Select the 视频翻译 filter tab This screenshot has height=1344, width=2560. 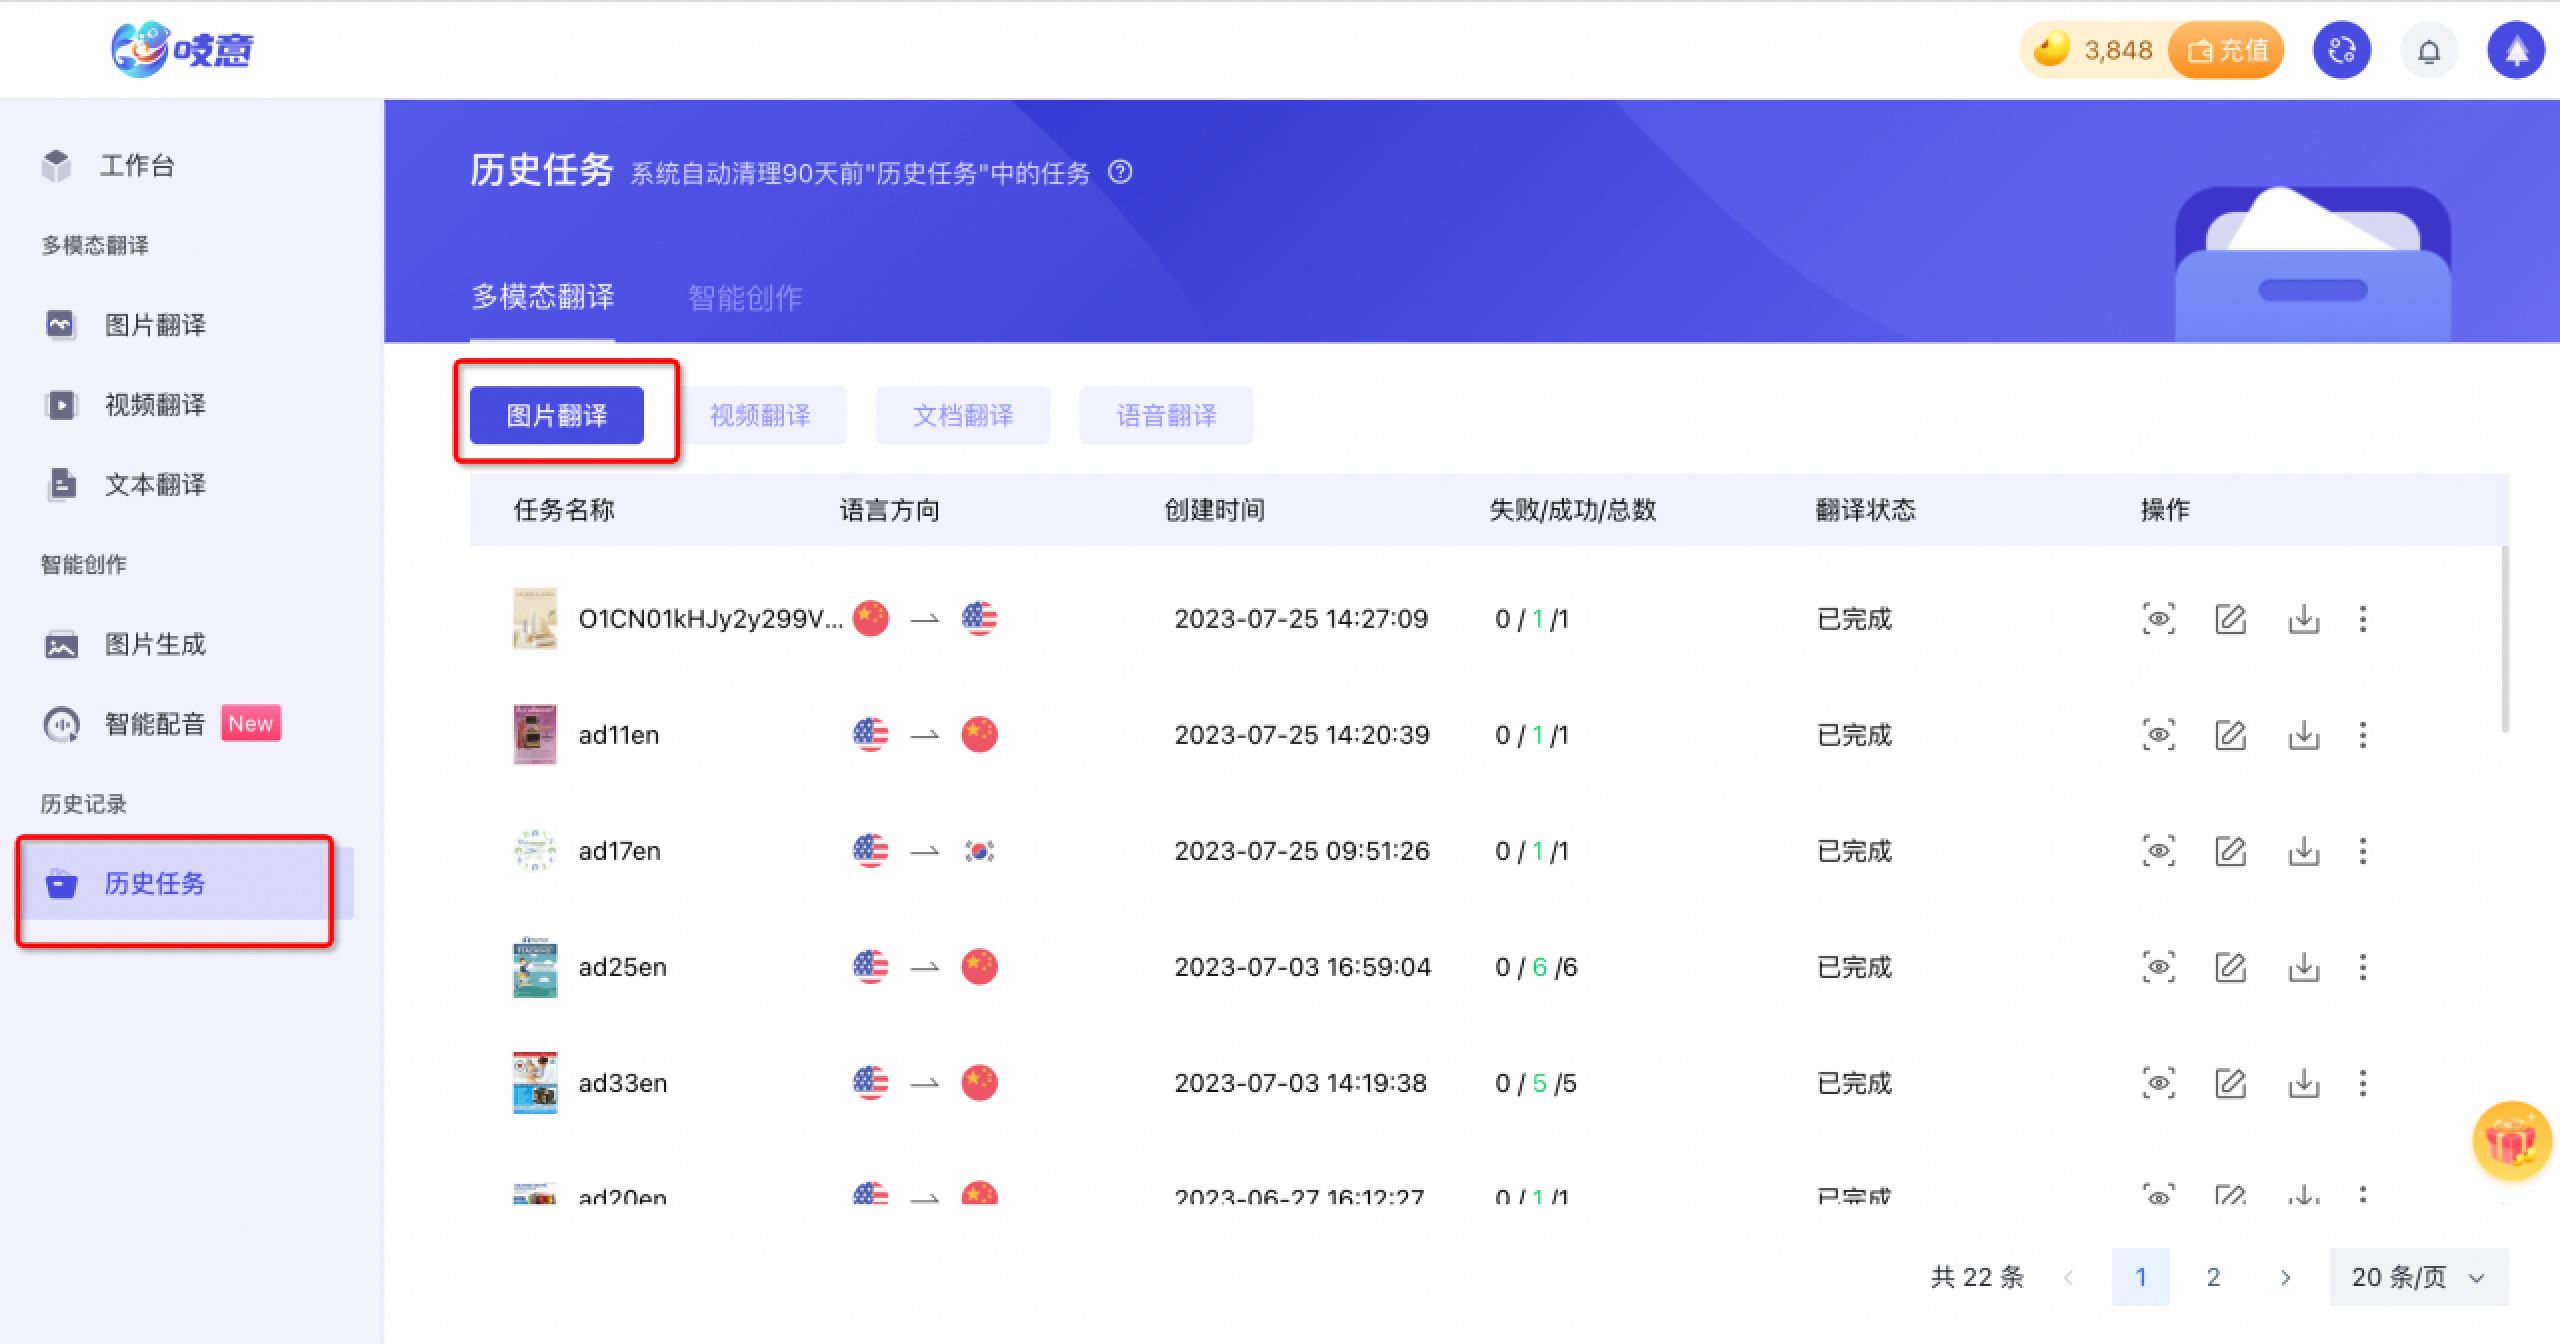(760, 415)
